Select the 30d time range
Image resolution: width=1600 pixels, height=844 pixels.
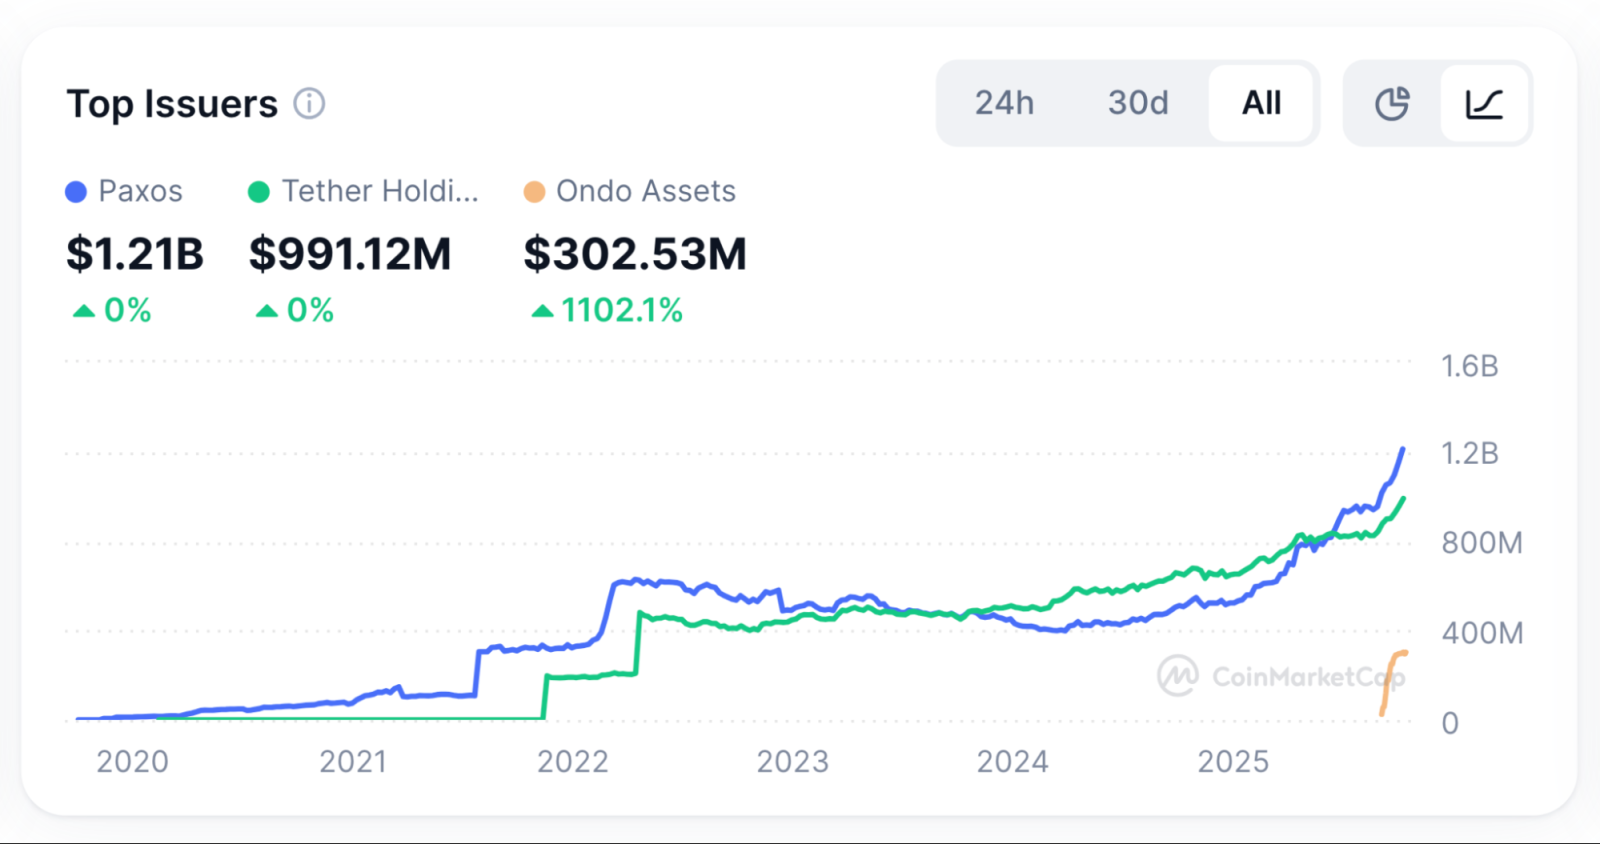point(1137,103)
